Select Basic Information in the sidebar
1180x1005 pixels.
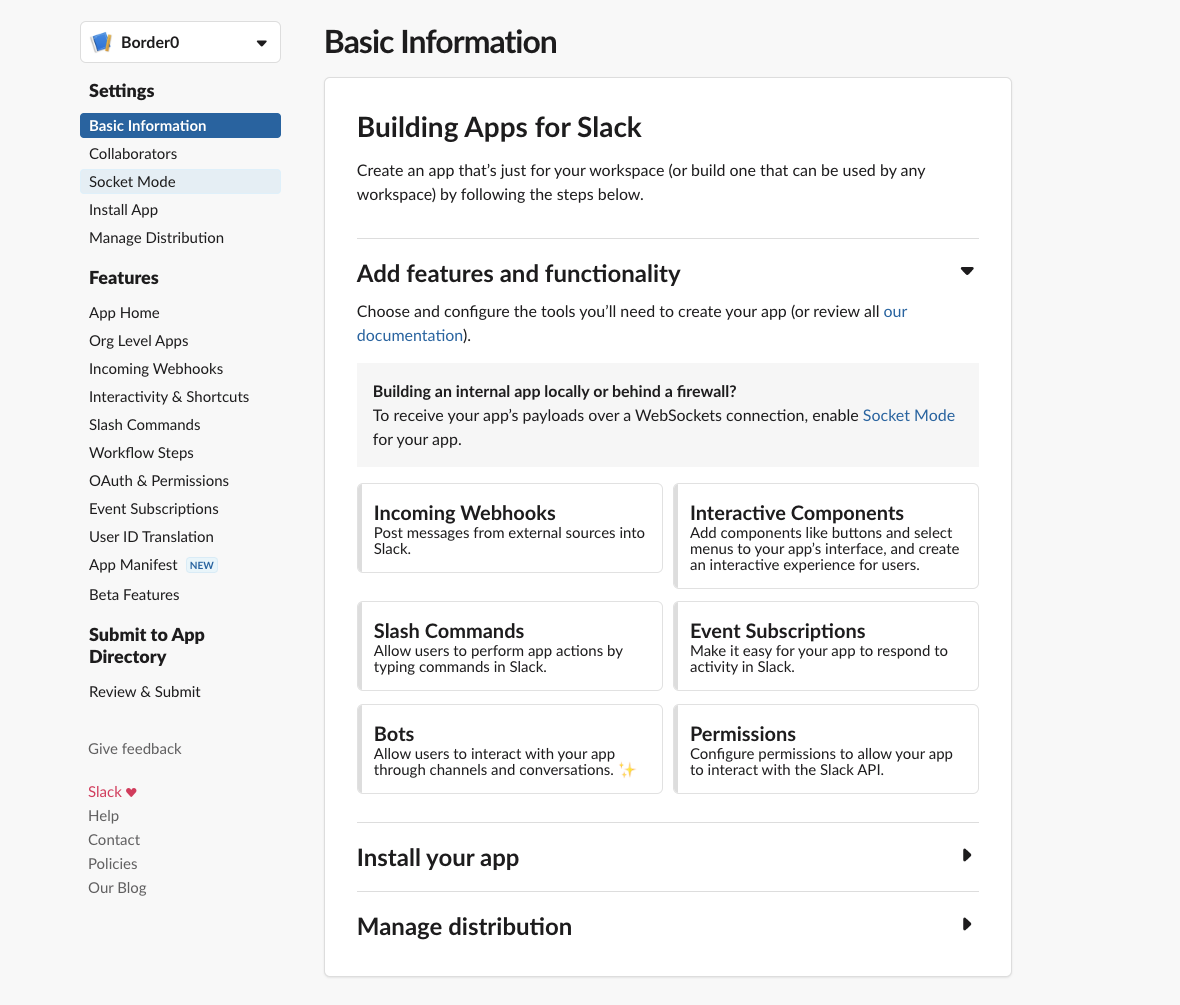(x=180, y=126)
